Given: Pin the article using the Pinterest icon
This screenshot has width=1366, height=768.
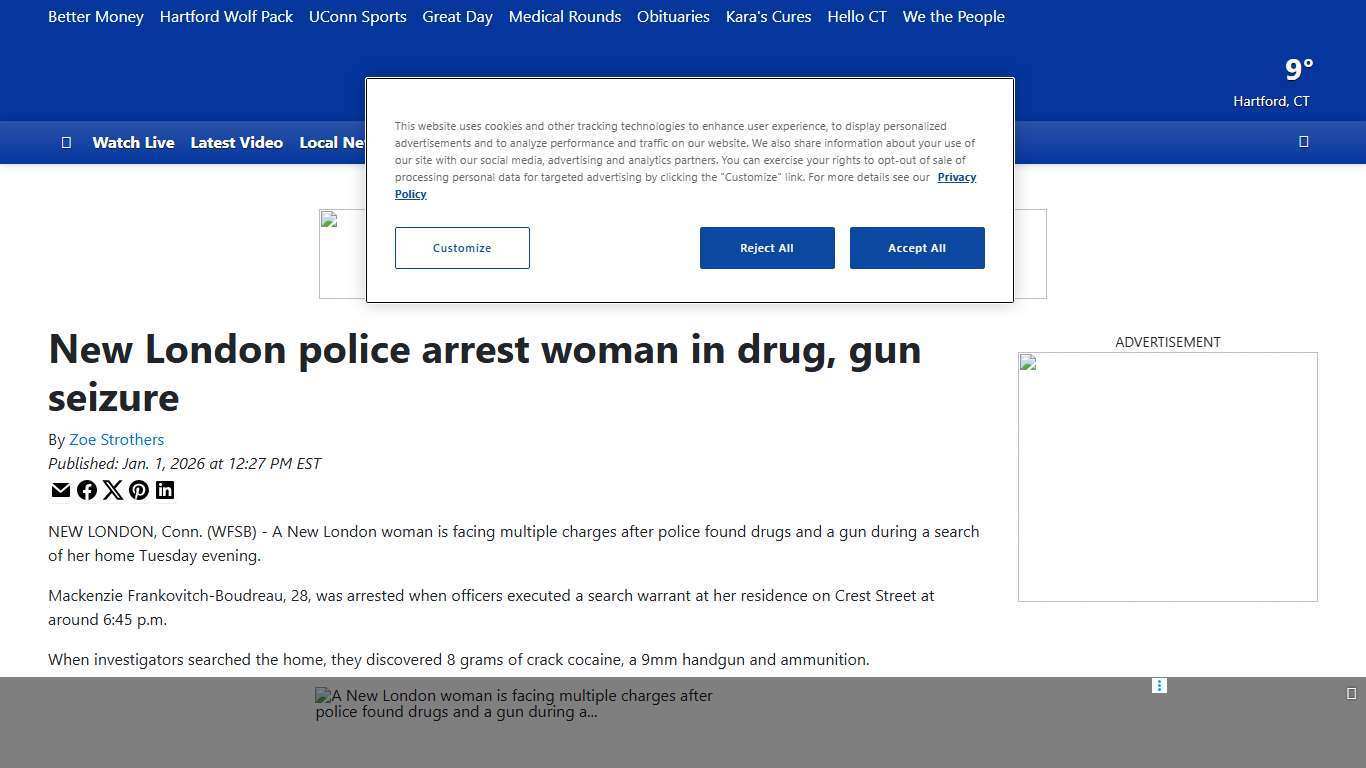Looking at the screenshot, I should [139, 490].
